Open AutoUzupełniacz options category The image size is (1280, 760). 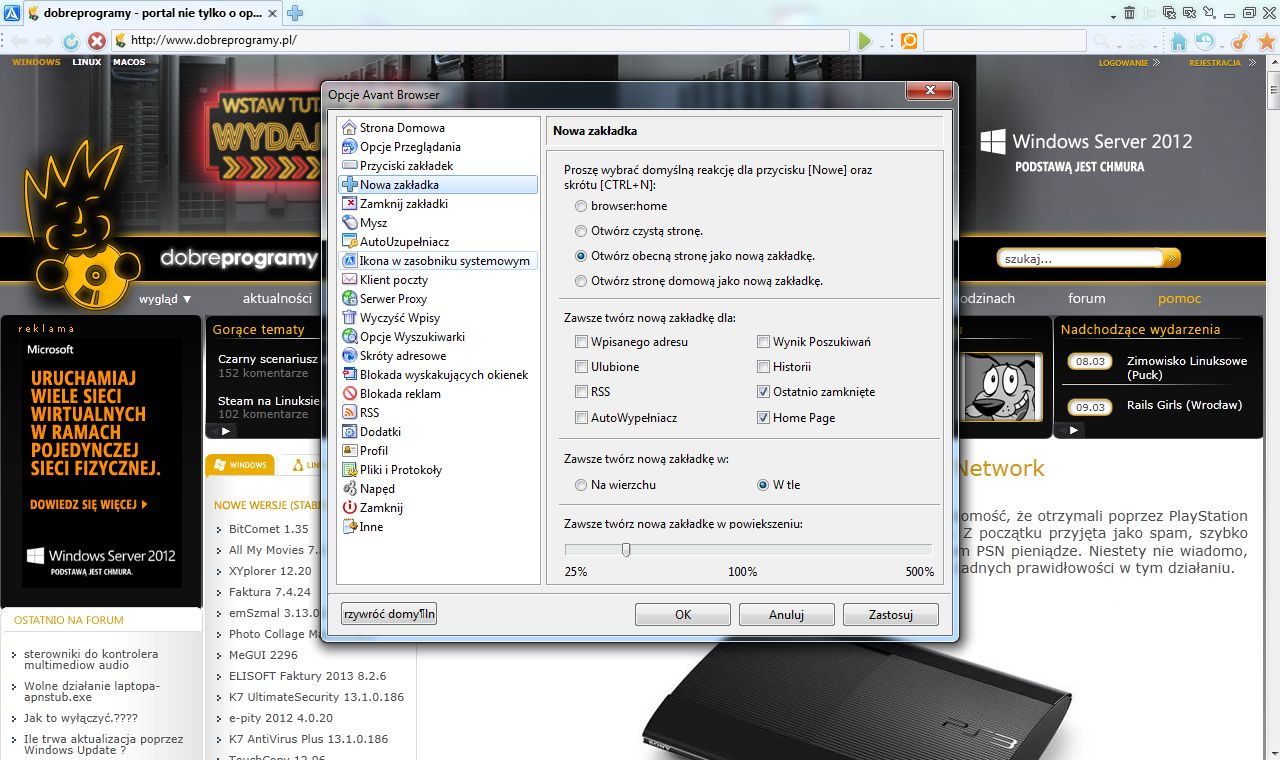tap(404, 242)
